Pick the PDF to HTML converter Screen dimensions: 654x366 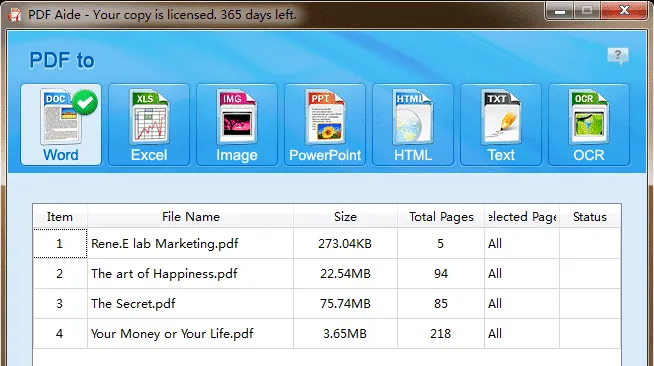[413, 125]
